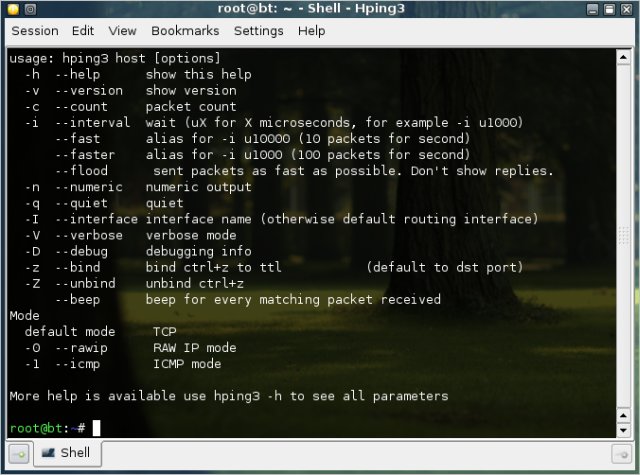Click the 'usage: hping3 host [options]' line
Screen dimensions: 640x475
[115, 58]
